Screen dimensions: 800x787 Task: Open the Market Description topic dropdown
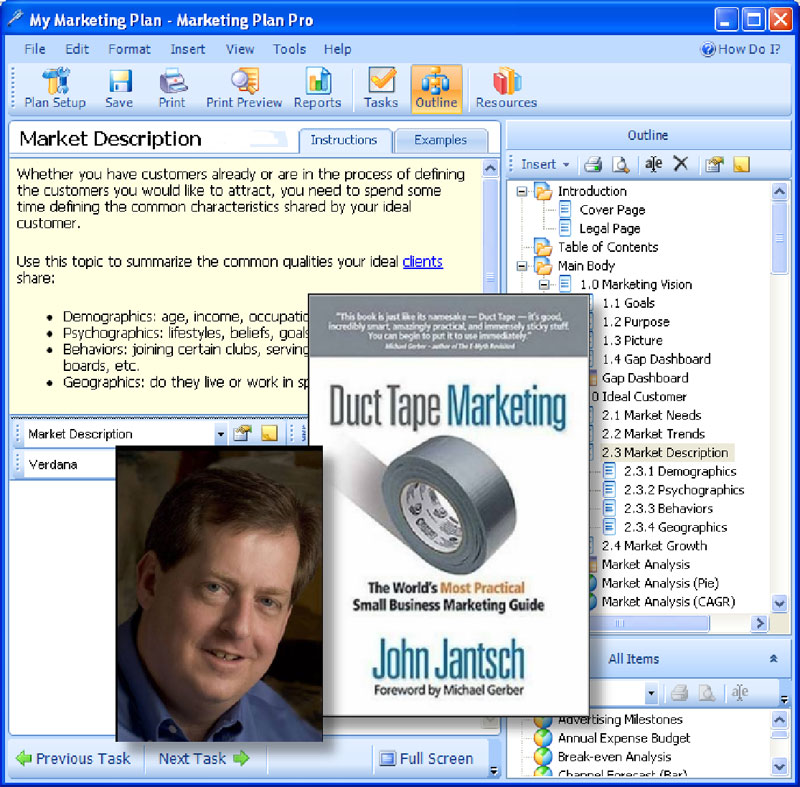[x=220, y=434]
